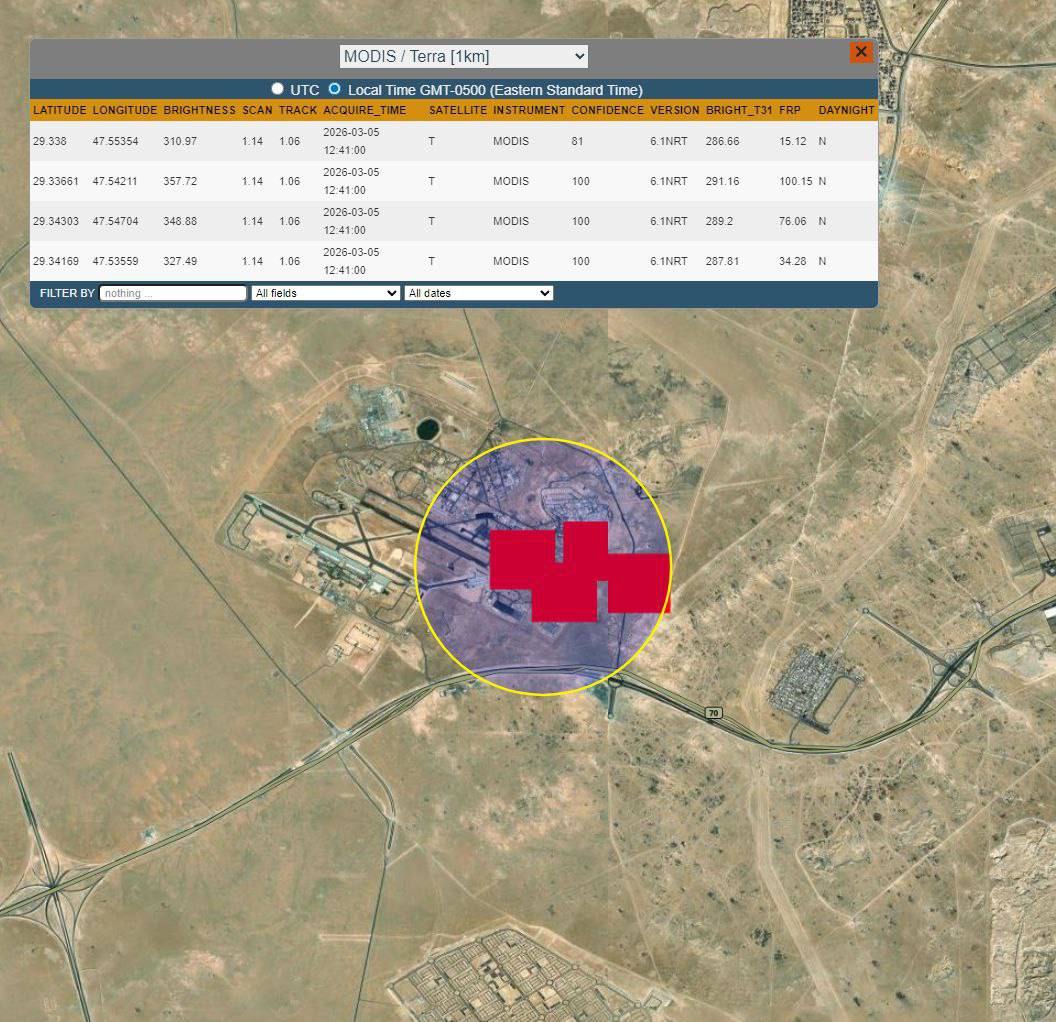Click the FILTER BY text input
Image resolution: width=1056 pixels, height=1022 pixels.
pyautogui.click(x=171, y=293)
